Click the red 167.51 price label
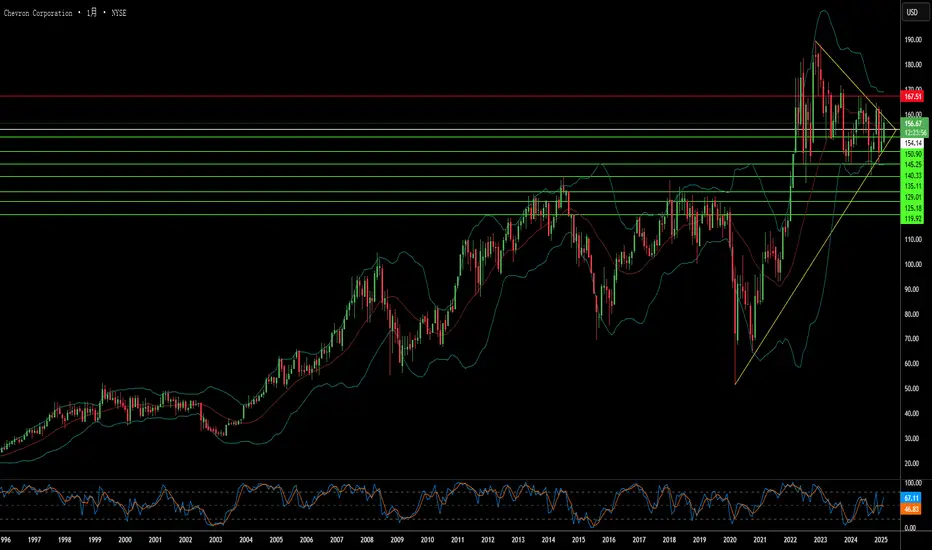The height and width of the screenshot is (550, 932). pyautogui.click(x=912, y=97)
